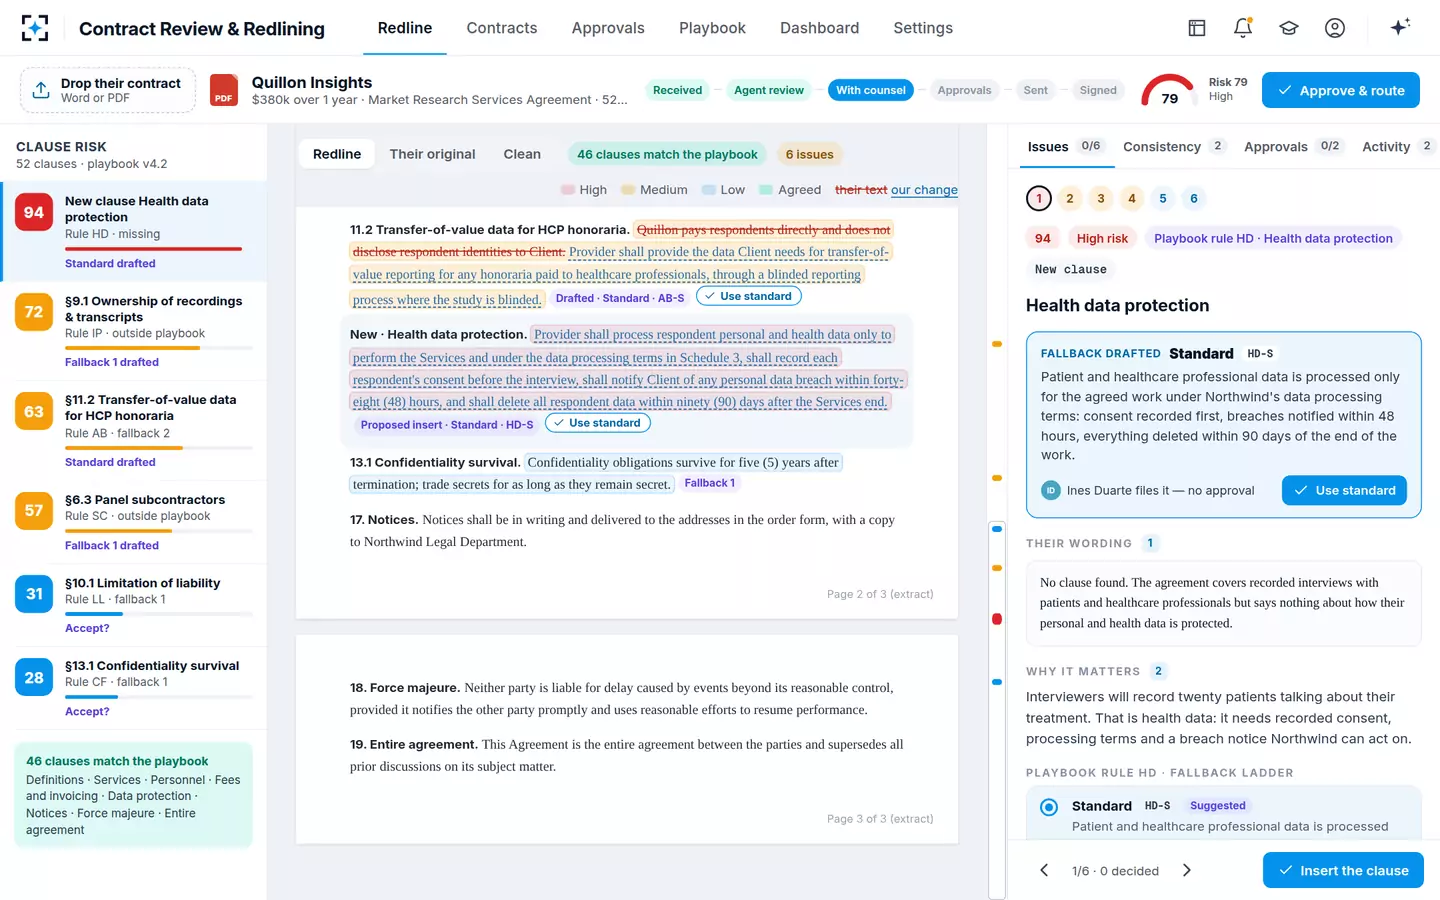
Task: Click the red marker on scroll minimap
Action: [x=997, y=619]
